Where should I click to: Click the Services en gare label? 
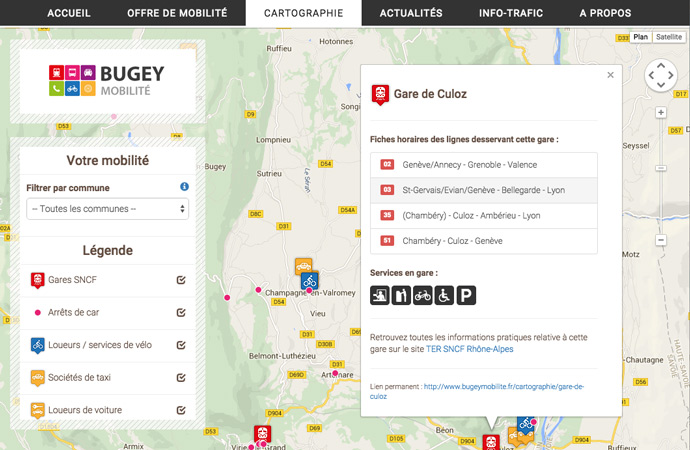pos(404,273)
